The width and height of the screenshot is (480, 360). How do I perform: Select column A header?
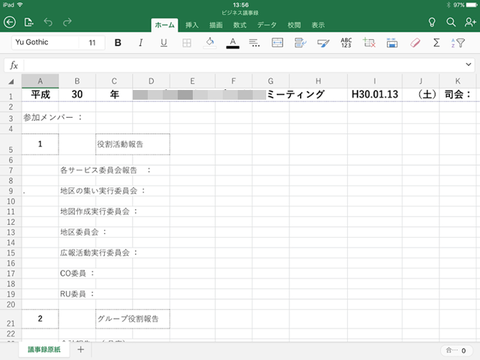coord(40,81)
